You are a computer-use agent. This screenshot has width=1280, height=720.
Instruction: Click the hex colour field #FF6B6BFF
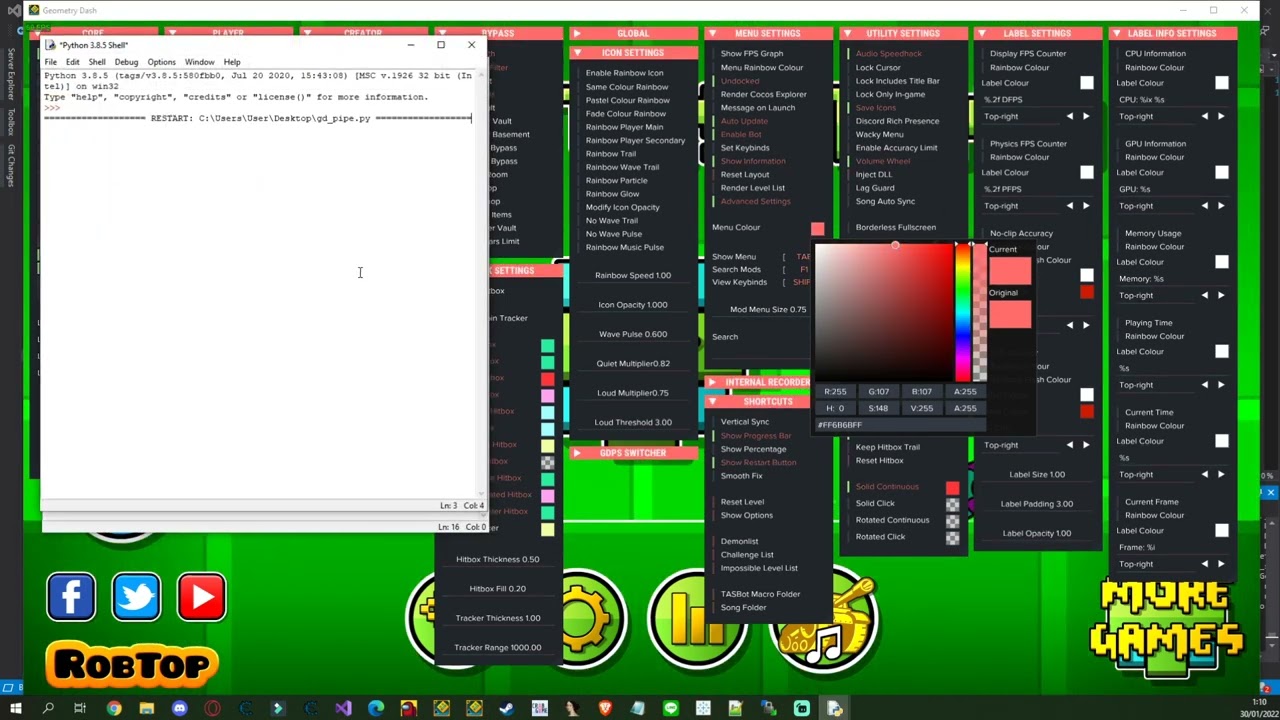[900, 425]
